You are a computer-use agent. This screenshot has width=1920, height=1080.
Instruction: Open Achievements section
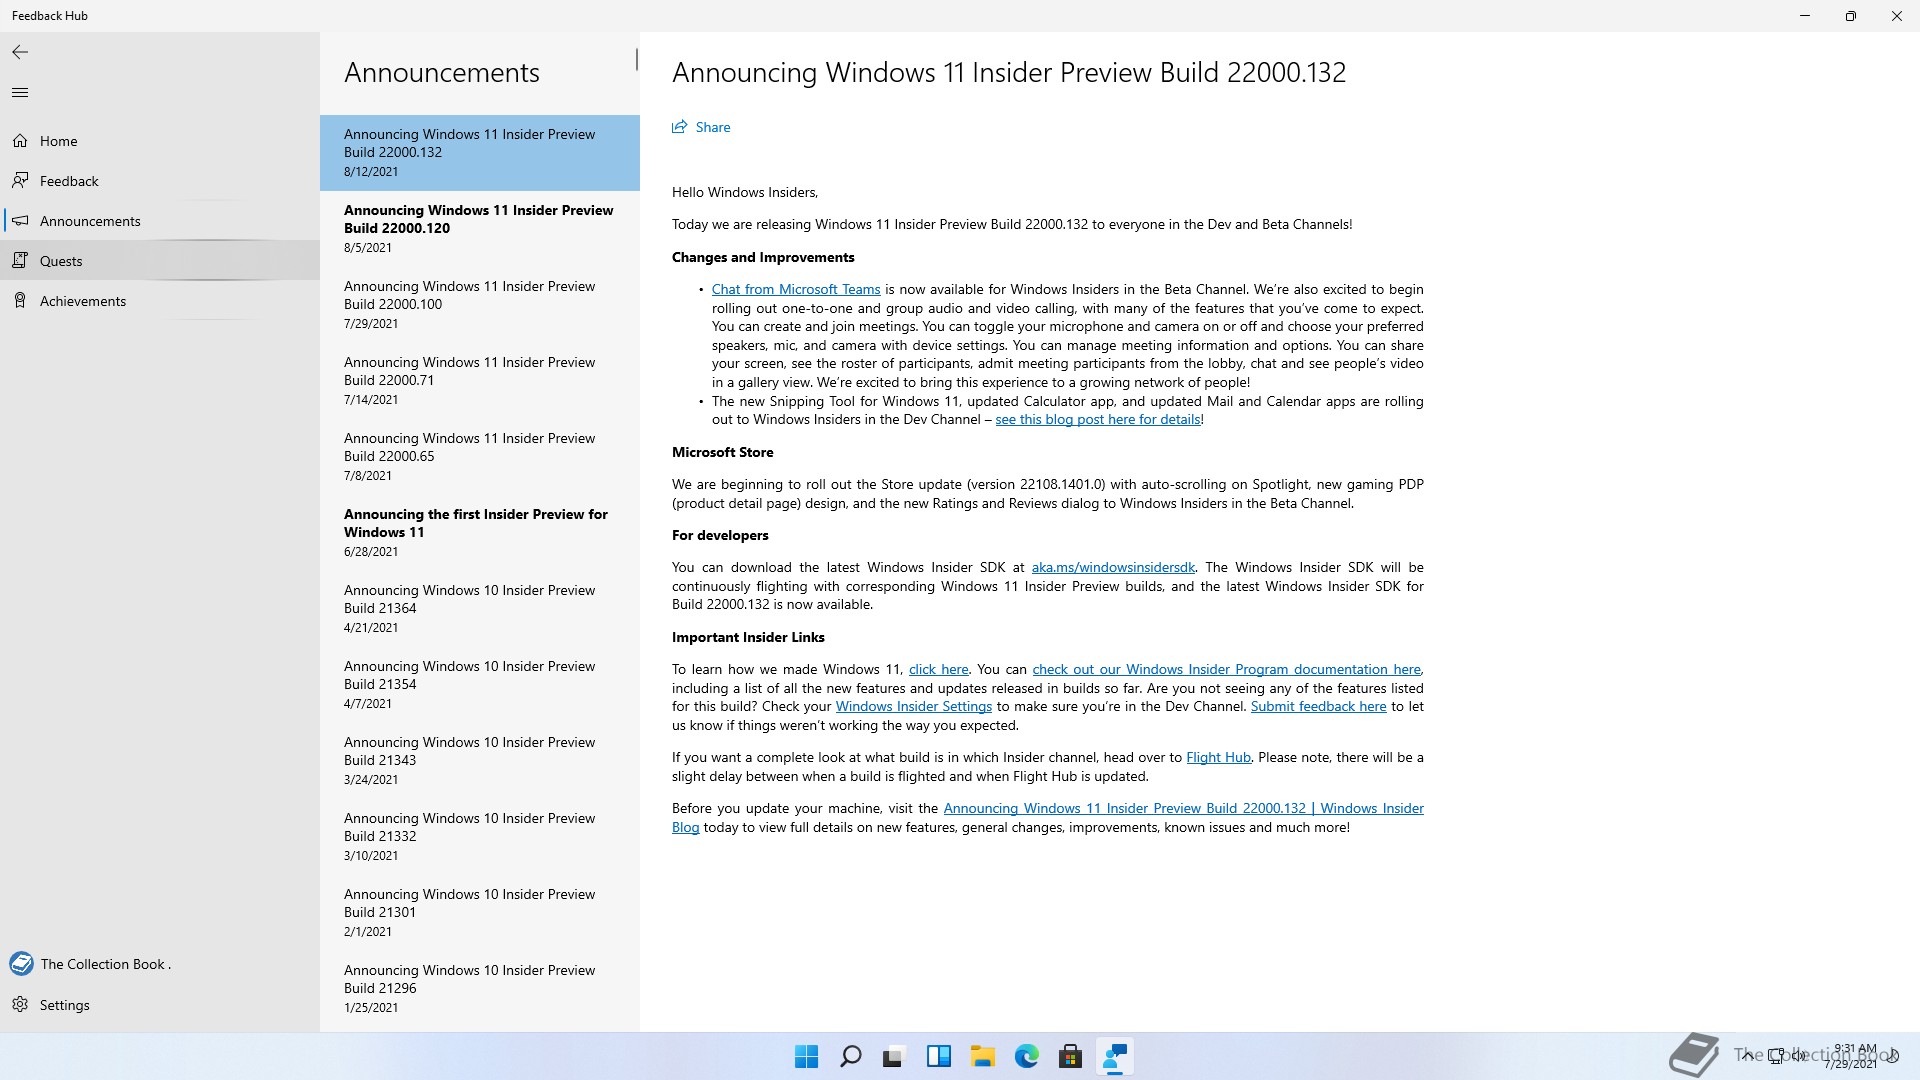160,301
